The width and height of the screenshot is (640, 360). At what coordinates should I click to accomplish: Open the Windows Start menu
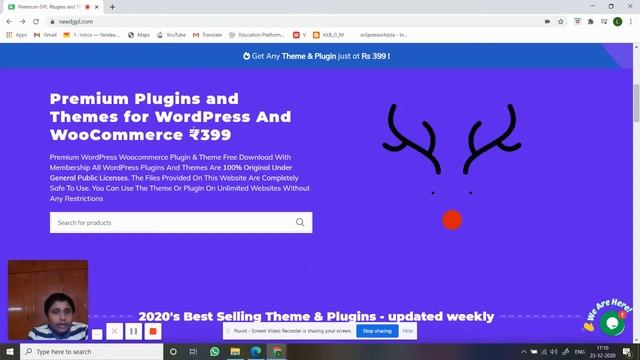click(10, 351)
